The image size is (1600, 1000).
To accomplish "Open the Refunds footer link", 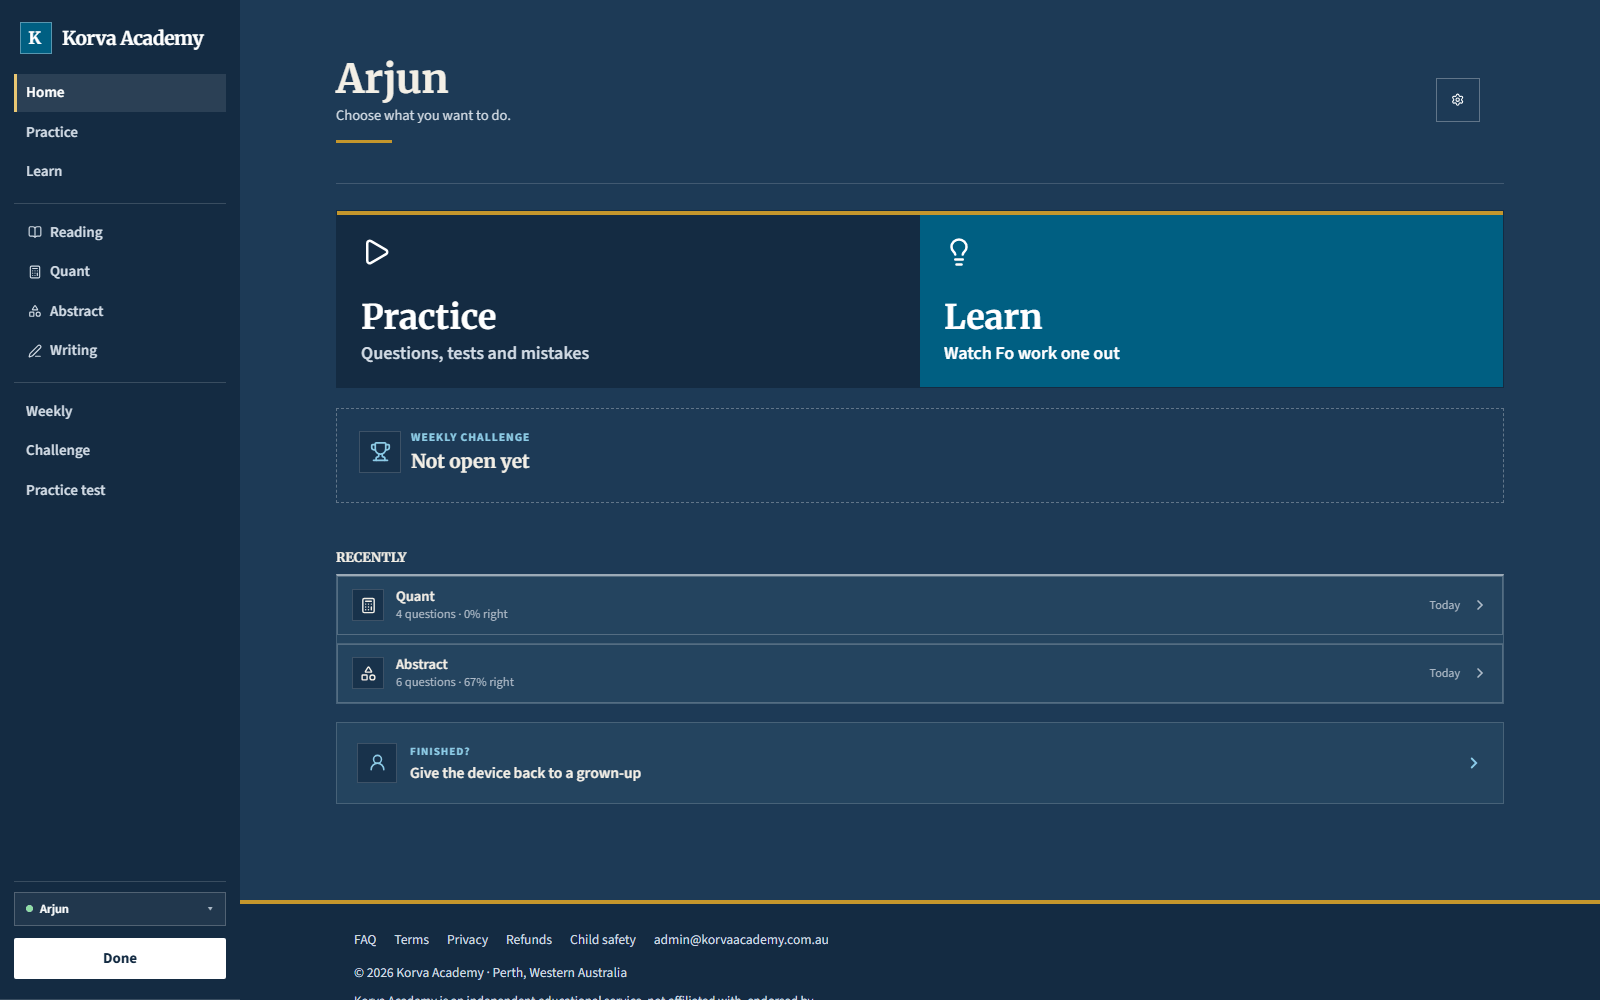I will click(529, 940).
